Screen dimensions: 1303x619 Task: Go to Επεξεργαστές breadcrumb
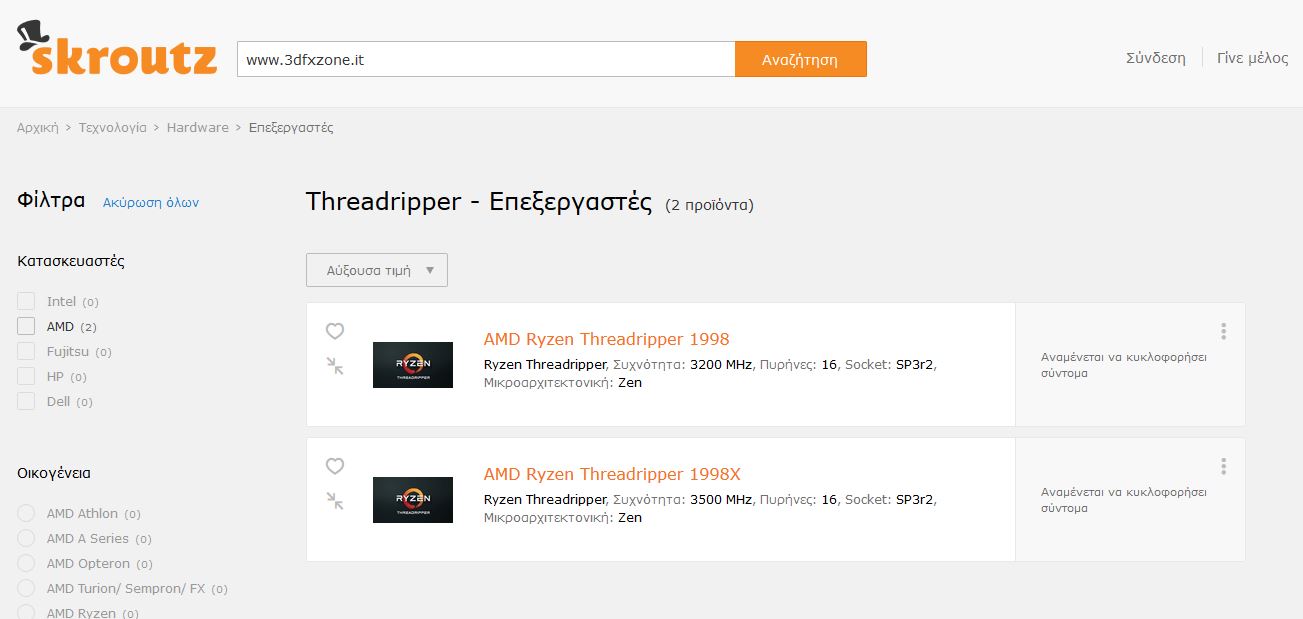point(291,128)
